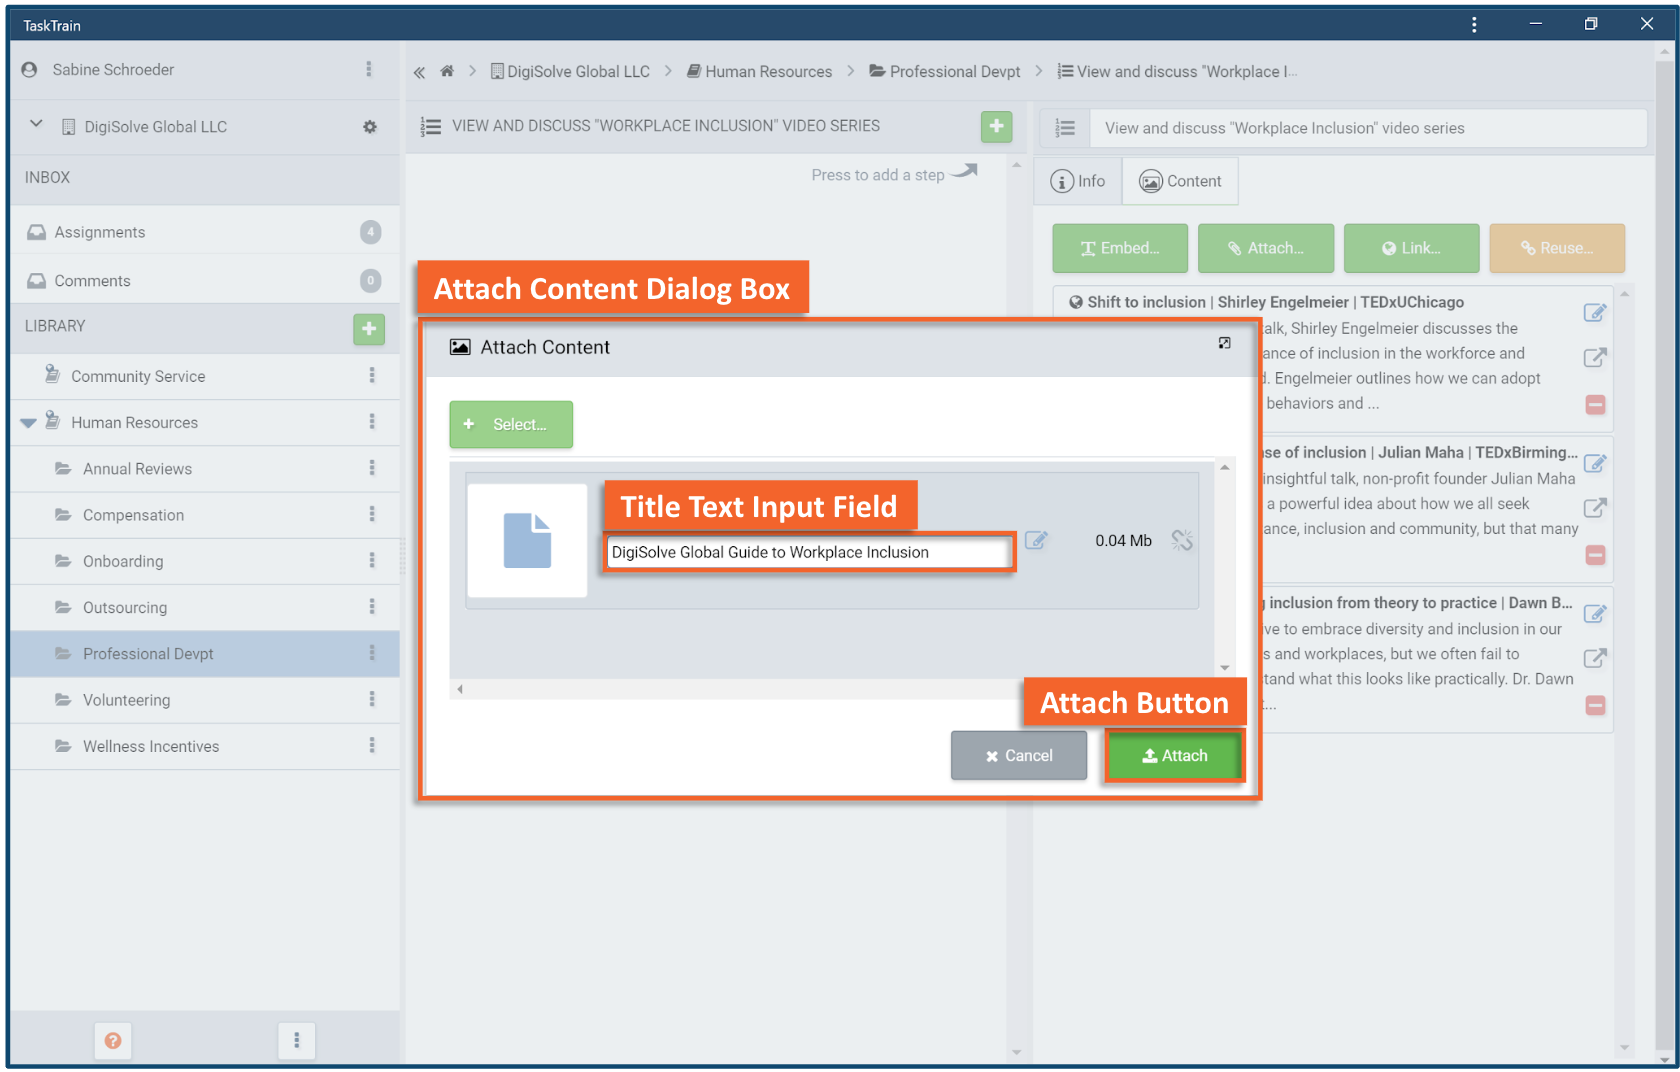
Task: Maximize the Attach Content dialog
Action: click(1224, 343)
